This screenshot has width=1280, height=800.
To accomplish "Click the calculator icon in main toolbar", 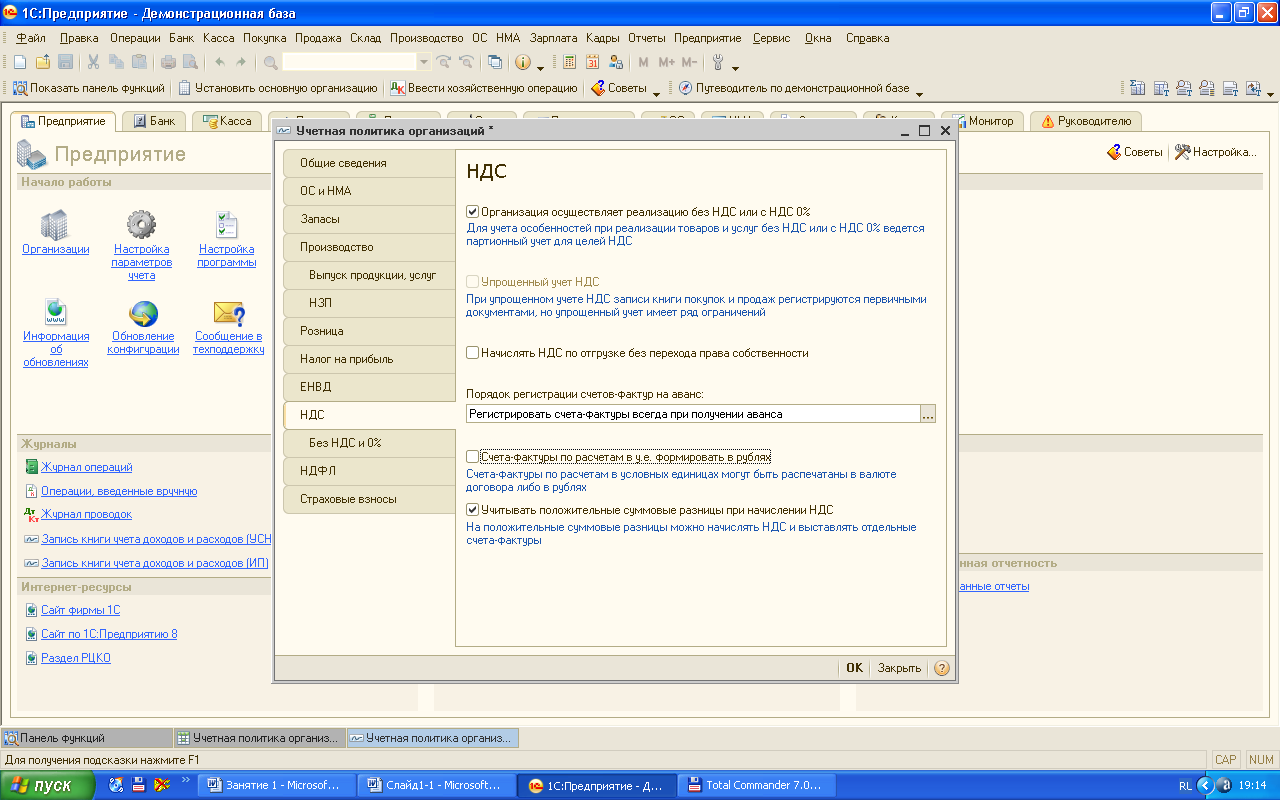I will (570, 62).
